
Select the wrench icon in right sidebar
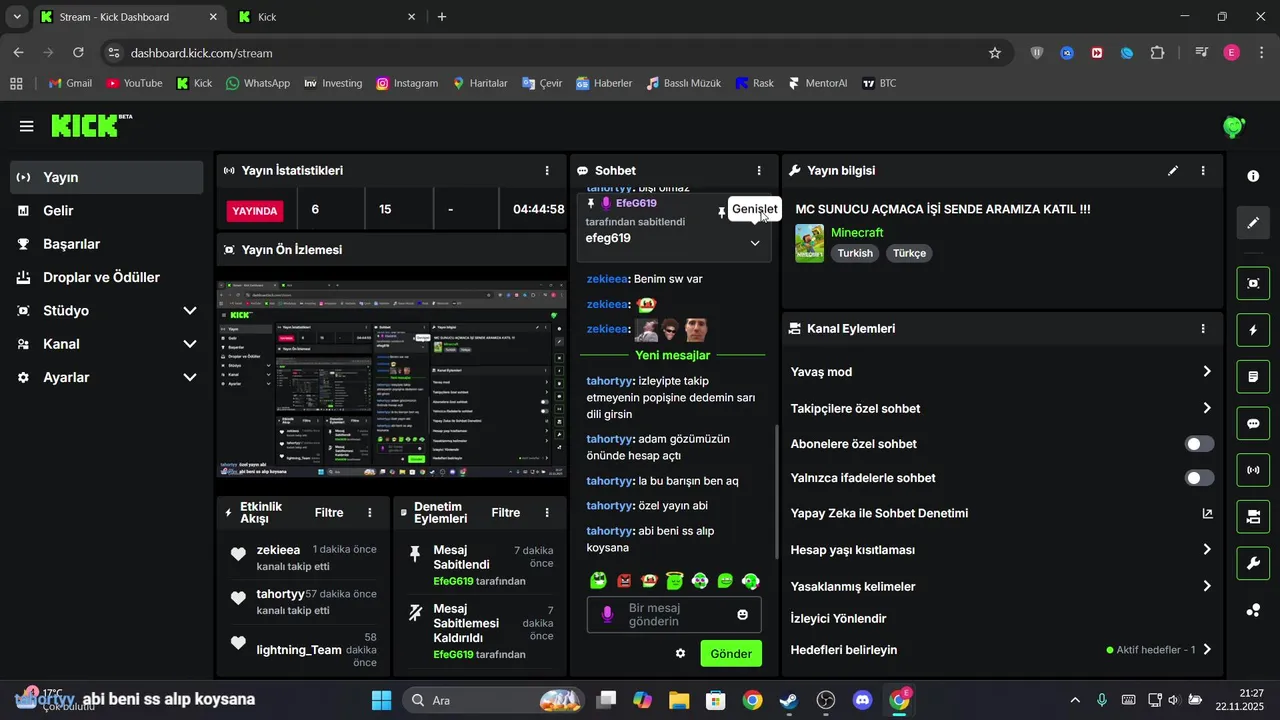(1253, 563)
